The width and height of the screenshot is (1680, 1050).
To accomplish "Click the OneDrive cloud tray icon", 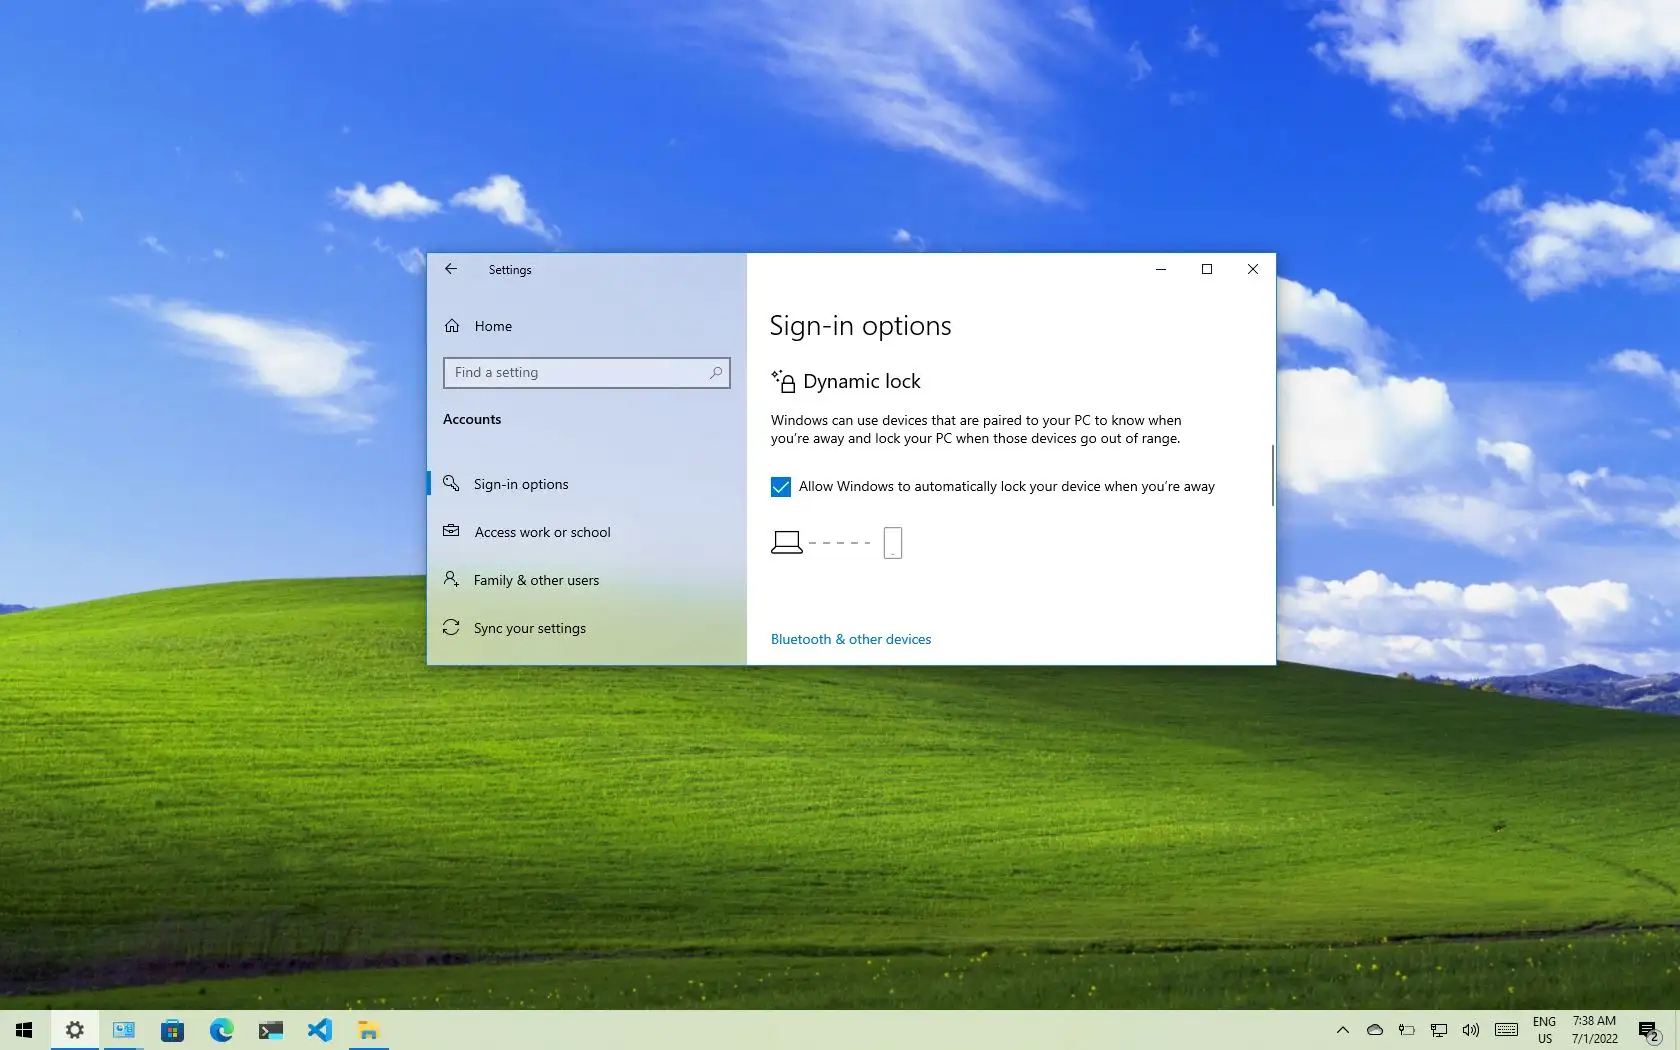I will [x=1375, y=1030].
